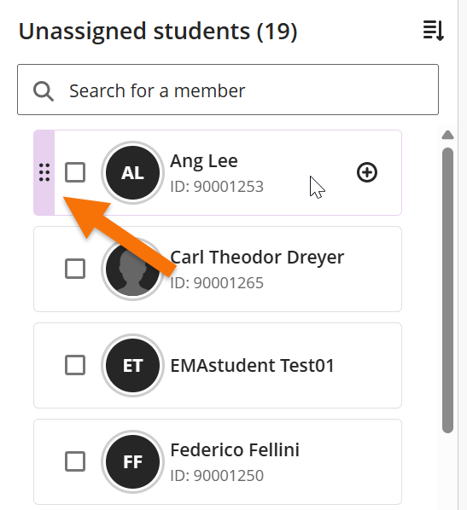Image resolution: width=467 pixels, height=510 pixels.
Task: Click the ET initials avatar
Action: [133, 365]
